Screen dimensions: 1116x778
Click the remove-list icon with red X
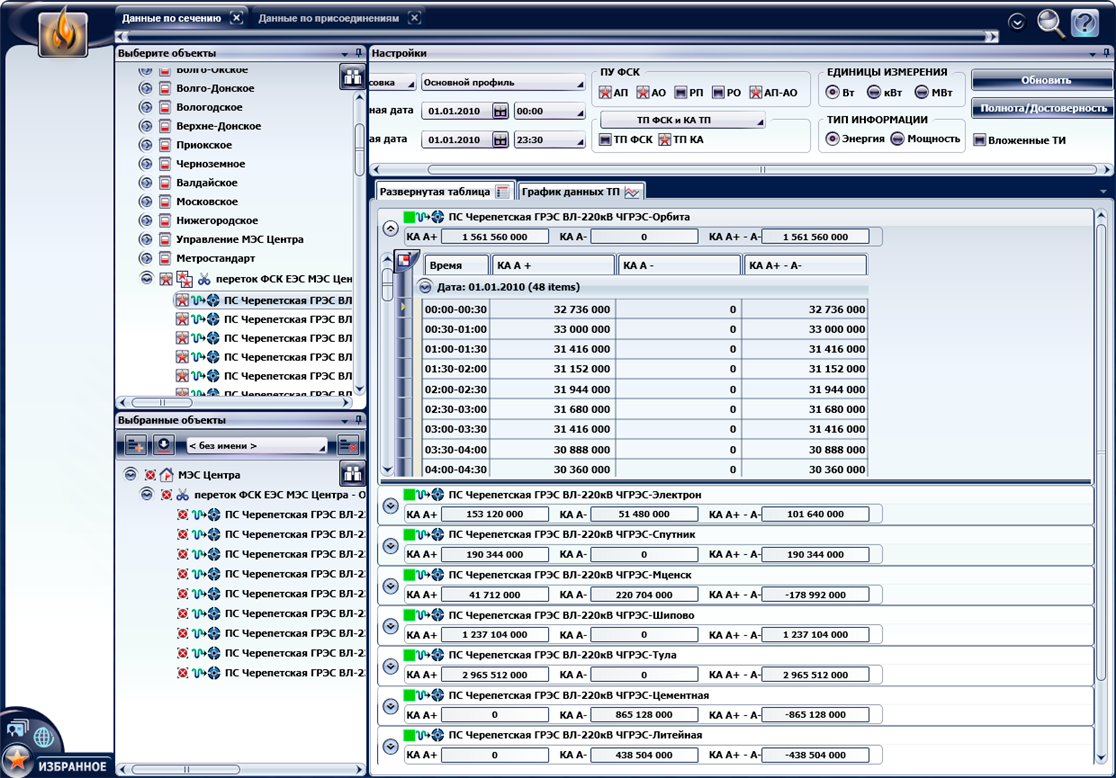coord(349,445)
